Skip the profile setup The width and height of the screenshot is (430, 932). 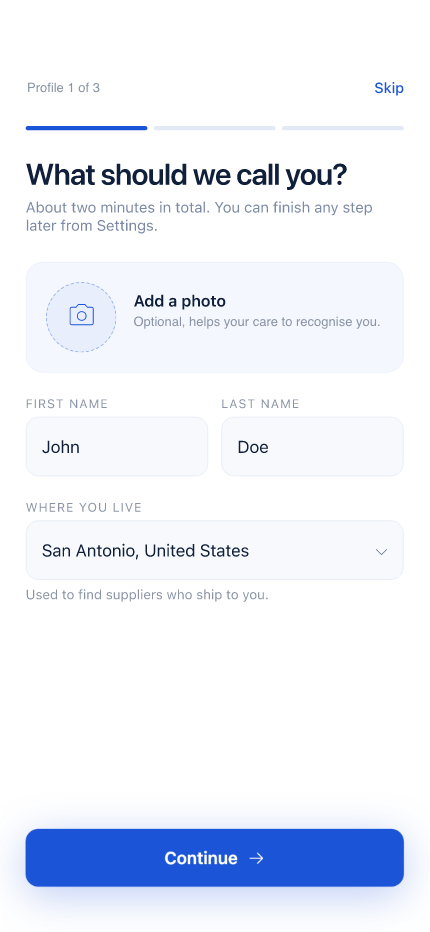point(389,88)
